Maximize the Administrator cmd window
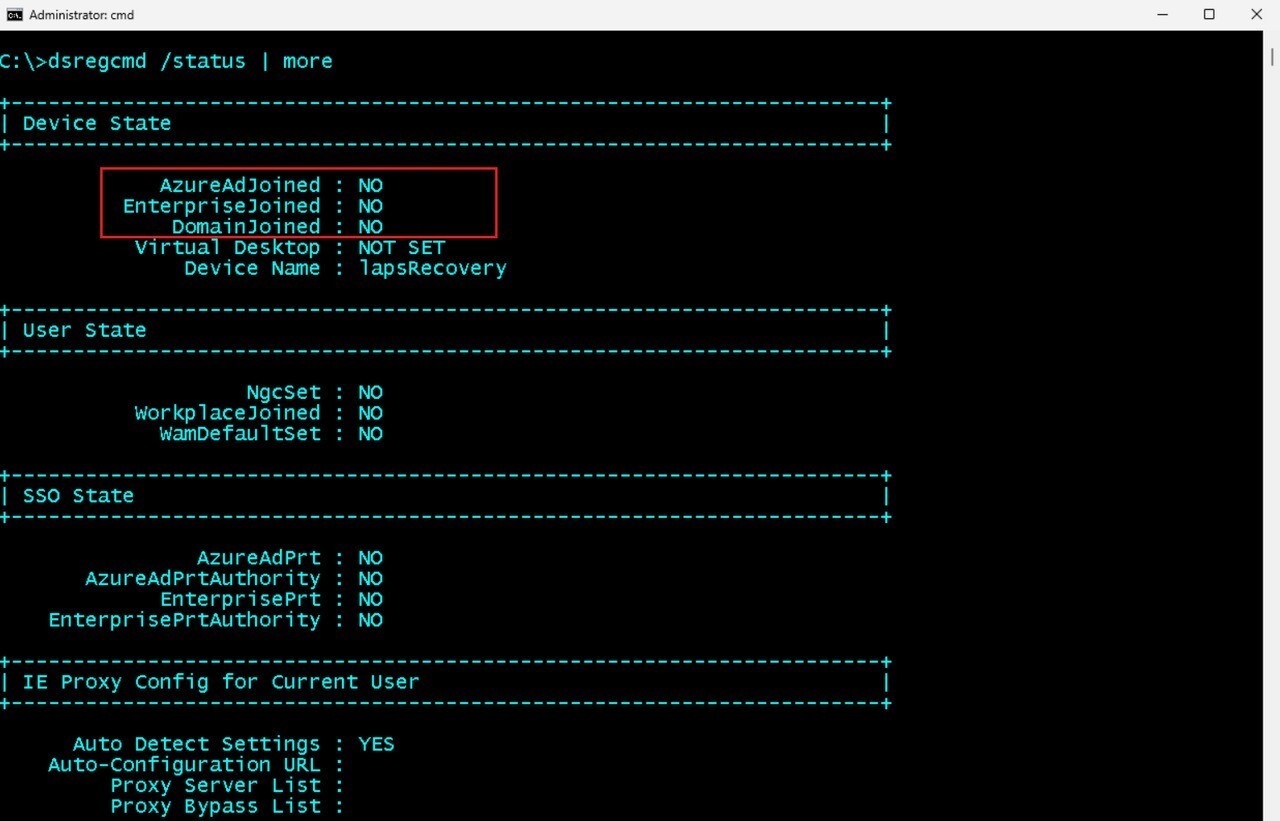The width and height of the screenshot is (1280, 821). point(1209,15)
